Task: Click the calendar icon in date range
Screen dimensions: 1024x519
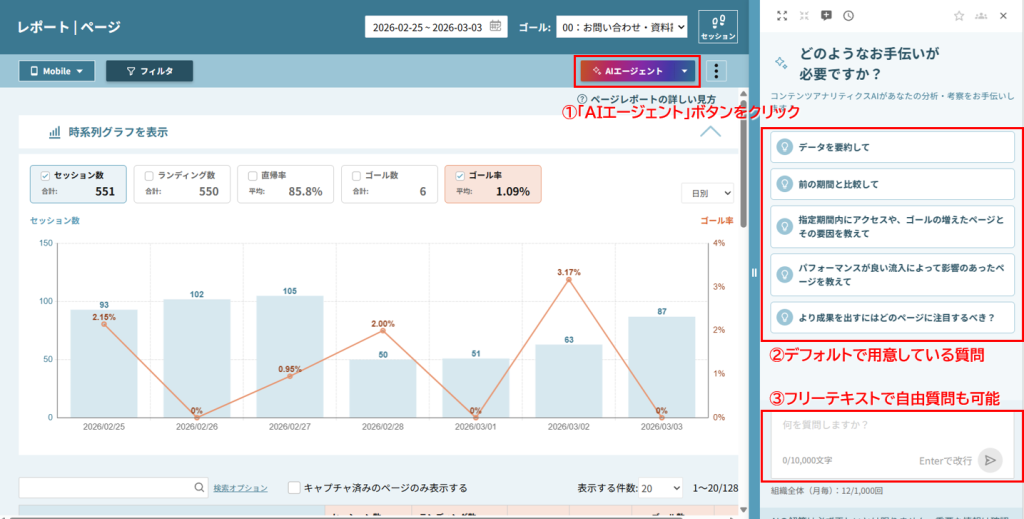Action: [x=495, y=26]
